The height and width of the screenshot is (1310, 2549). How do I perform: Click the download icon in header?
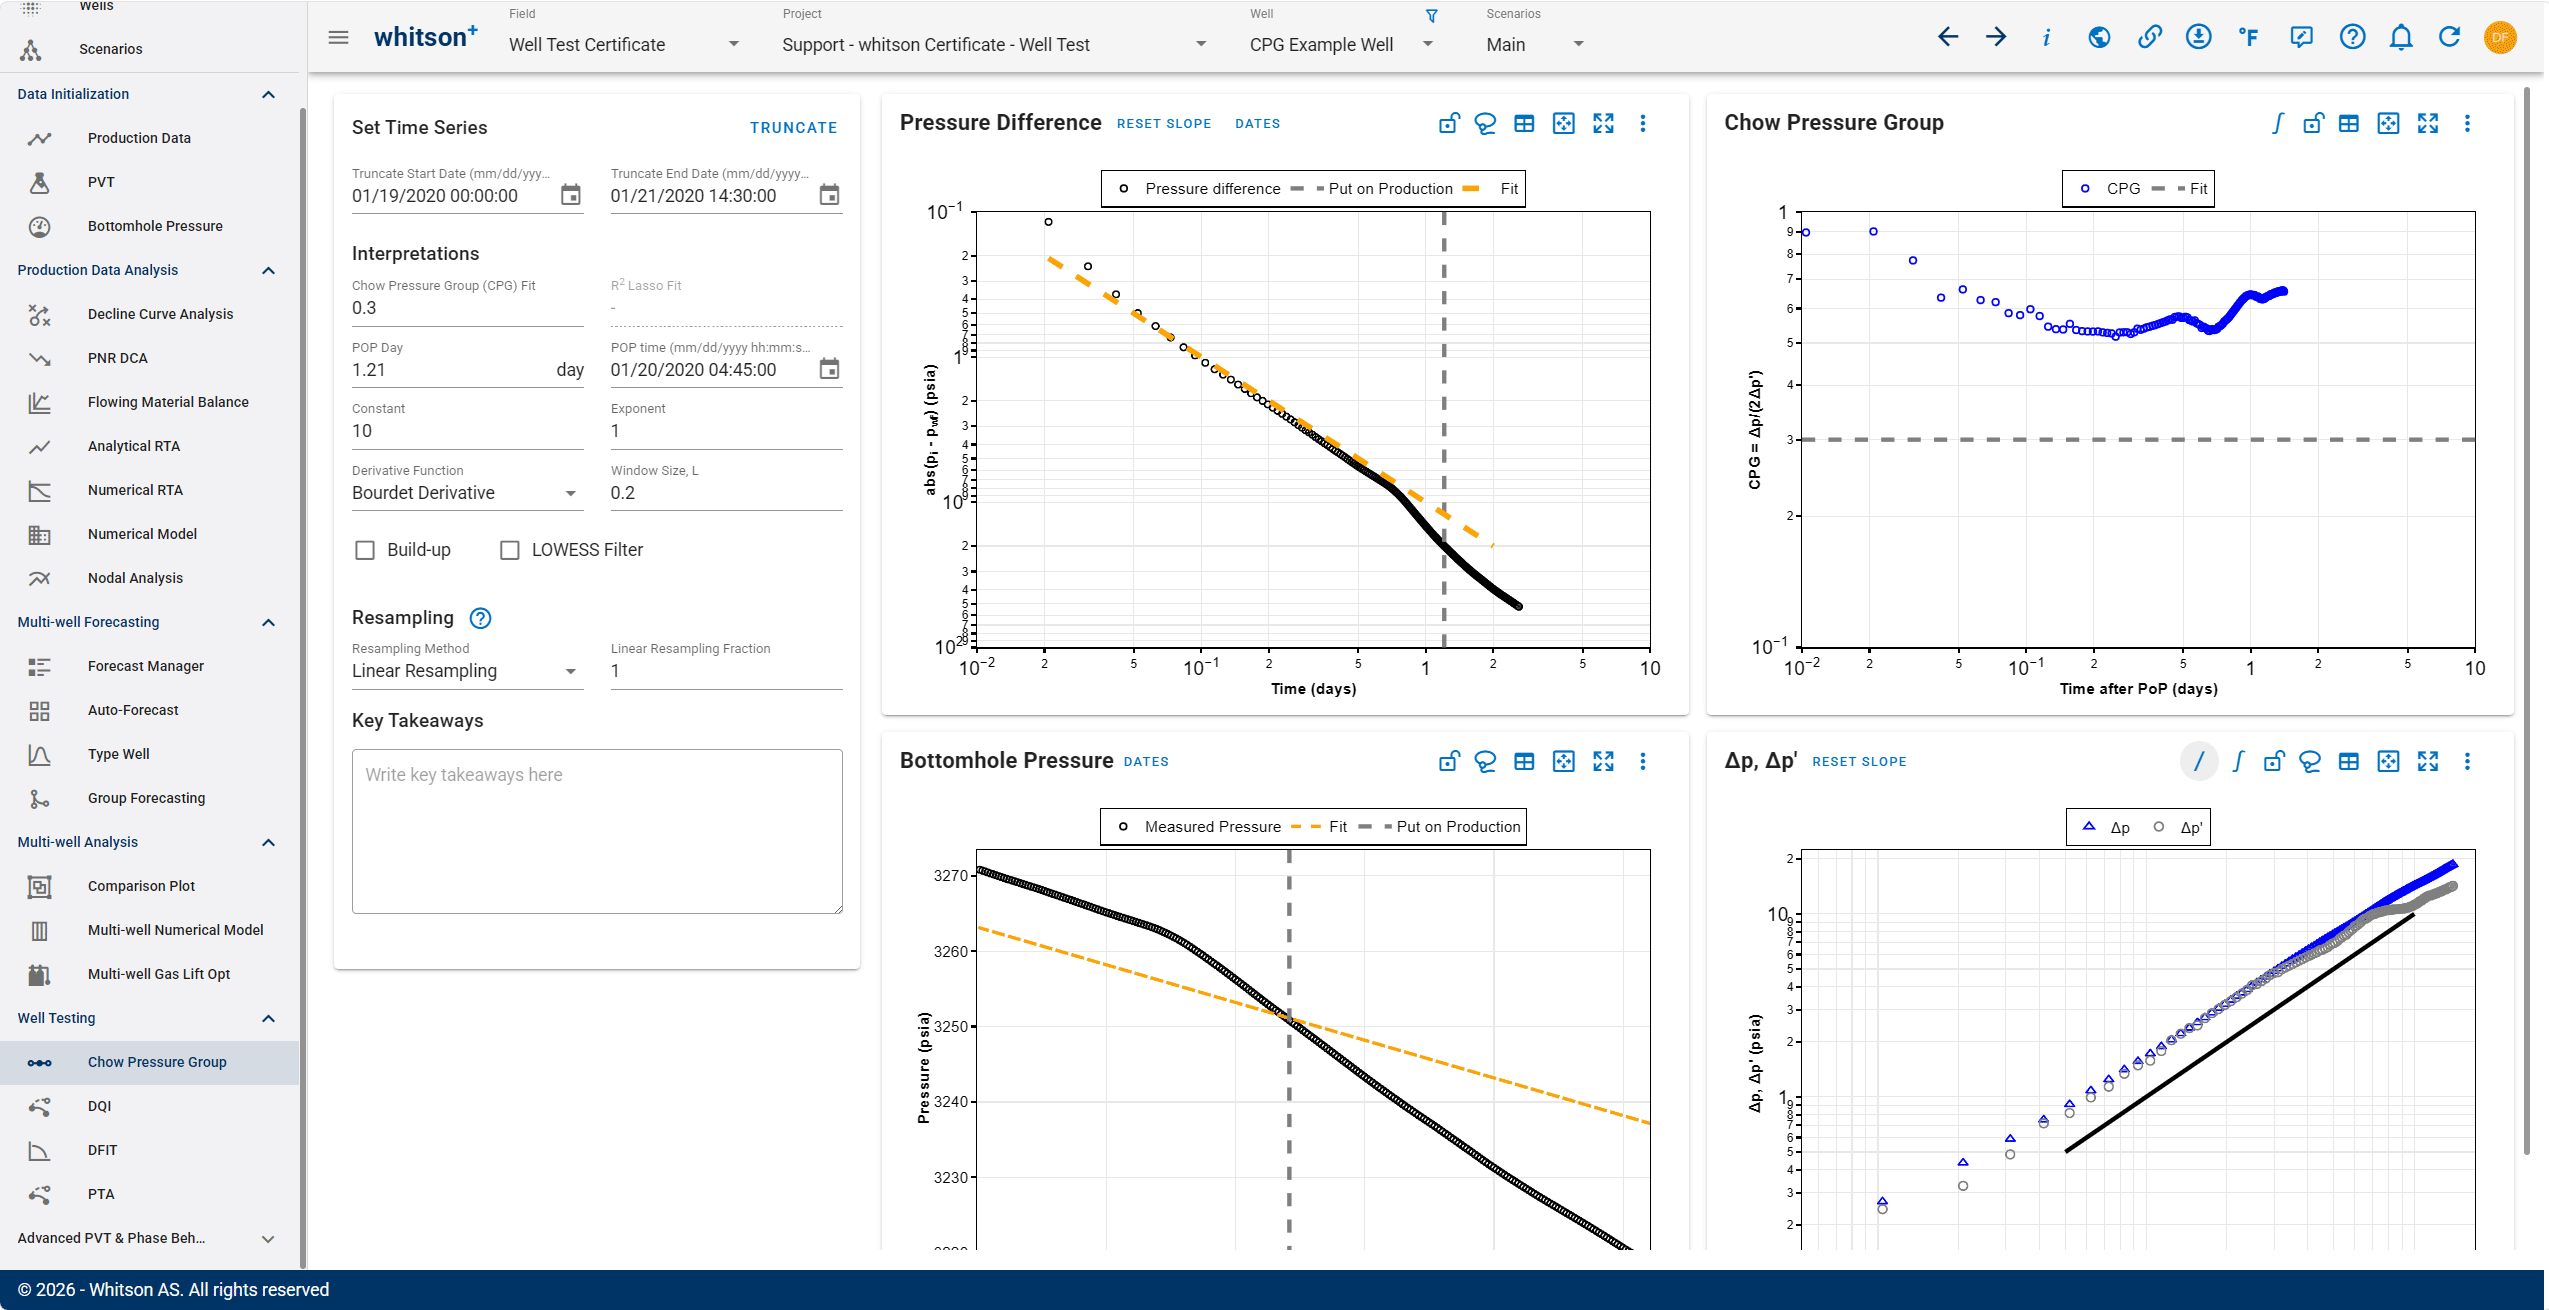pyautogui.click(x=2198, y=38)
